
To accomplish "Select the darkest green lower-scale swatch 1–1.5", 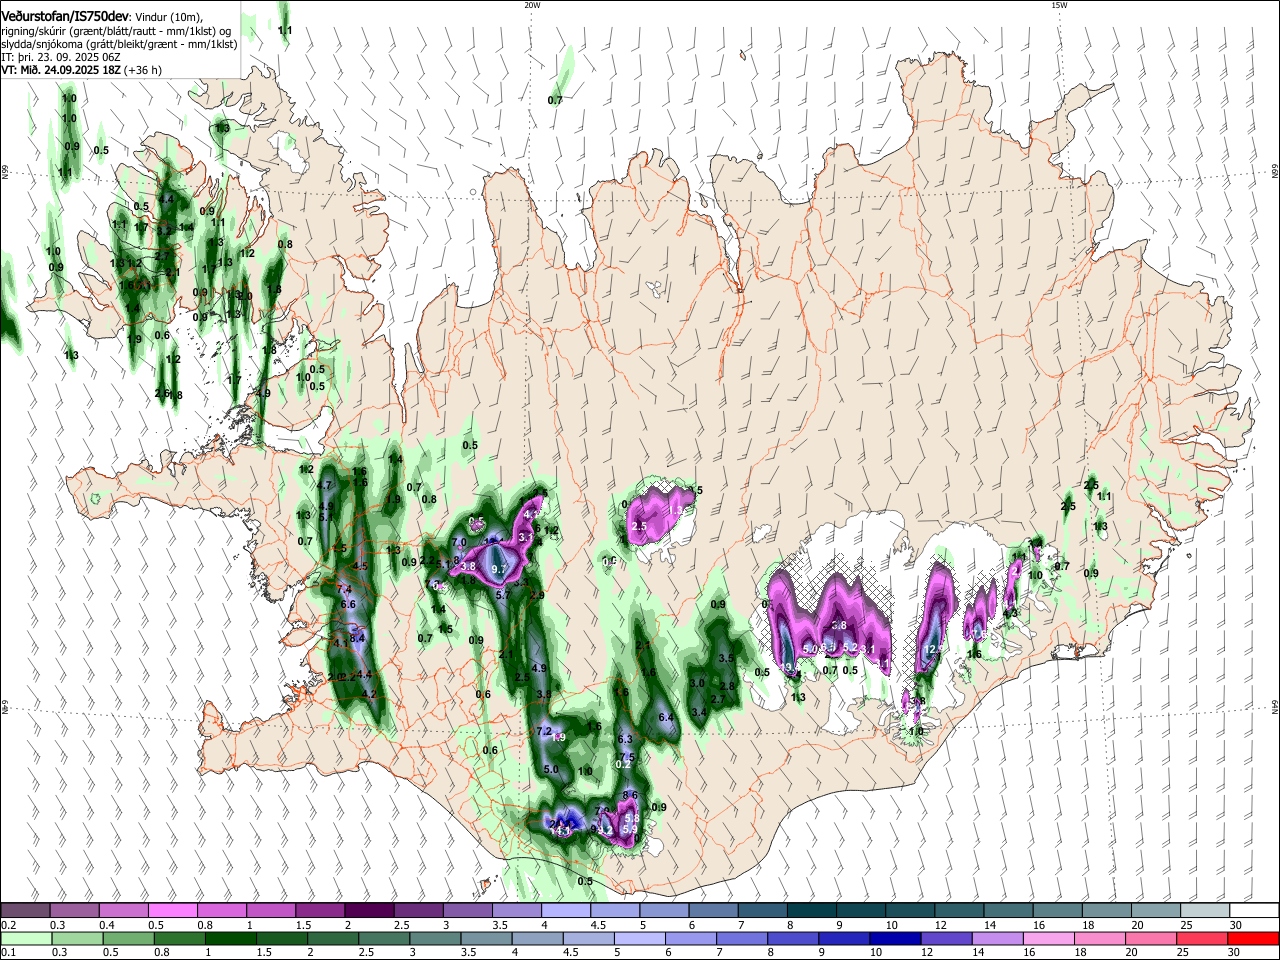I will 231,938.
